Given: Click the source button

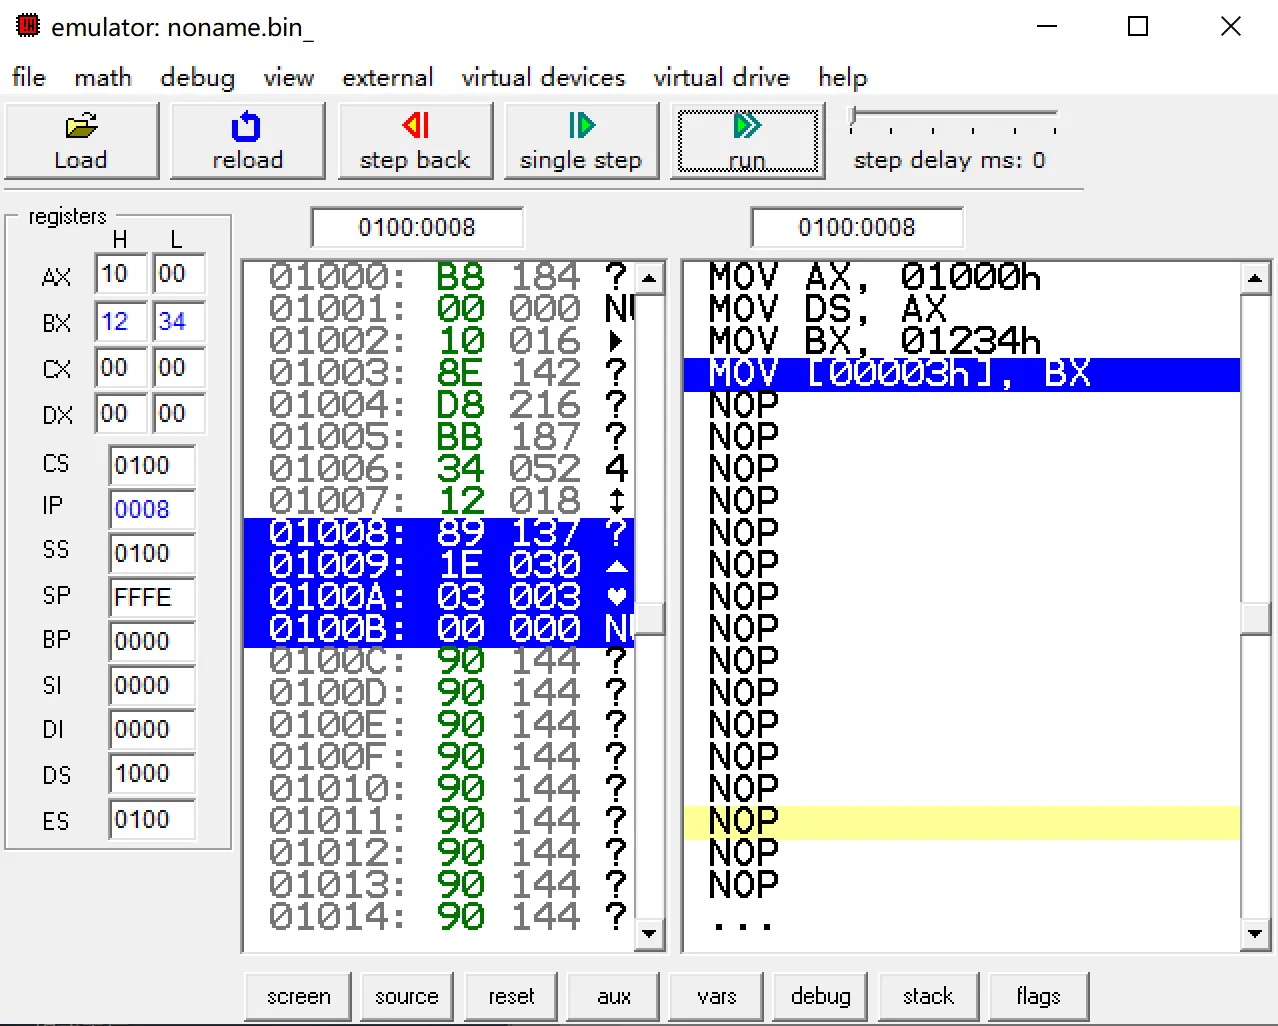Looking at the screenshot, I should click(407, 996).
